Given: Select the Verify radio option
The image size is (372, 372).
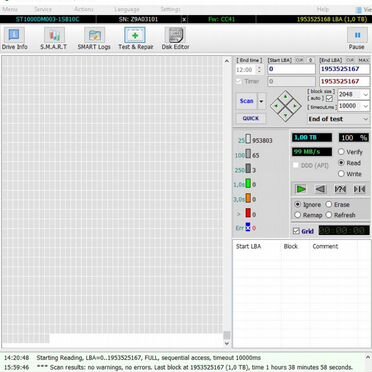Looking at the screenshot, I should (341, 152).
